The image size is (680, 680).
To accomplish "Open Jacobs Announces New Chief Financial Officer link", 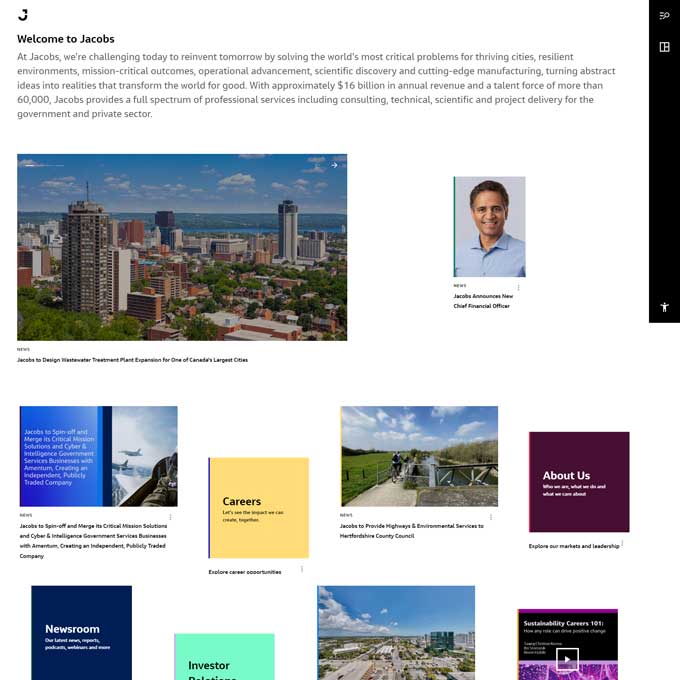I will click(483, 301).
